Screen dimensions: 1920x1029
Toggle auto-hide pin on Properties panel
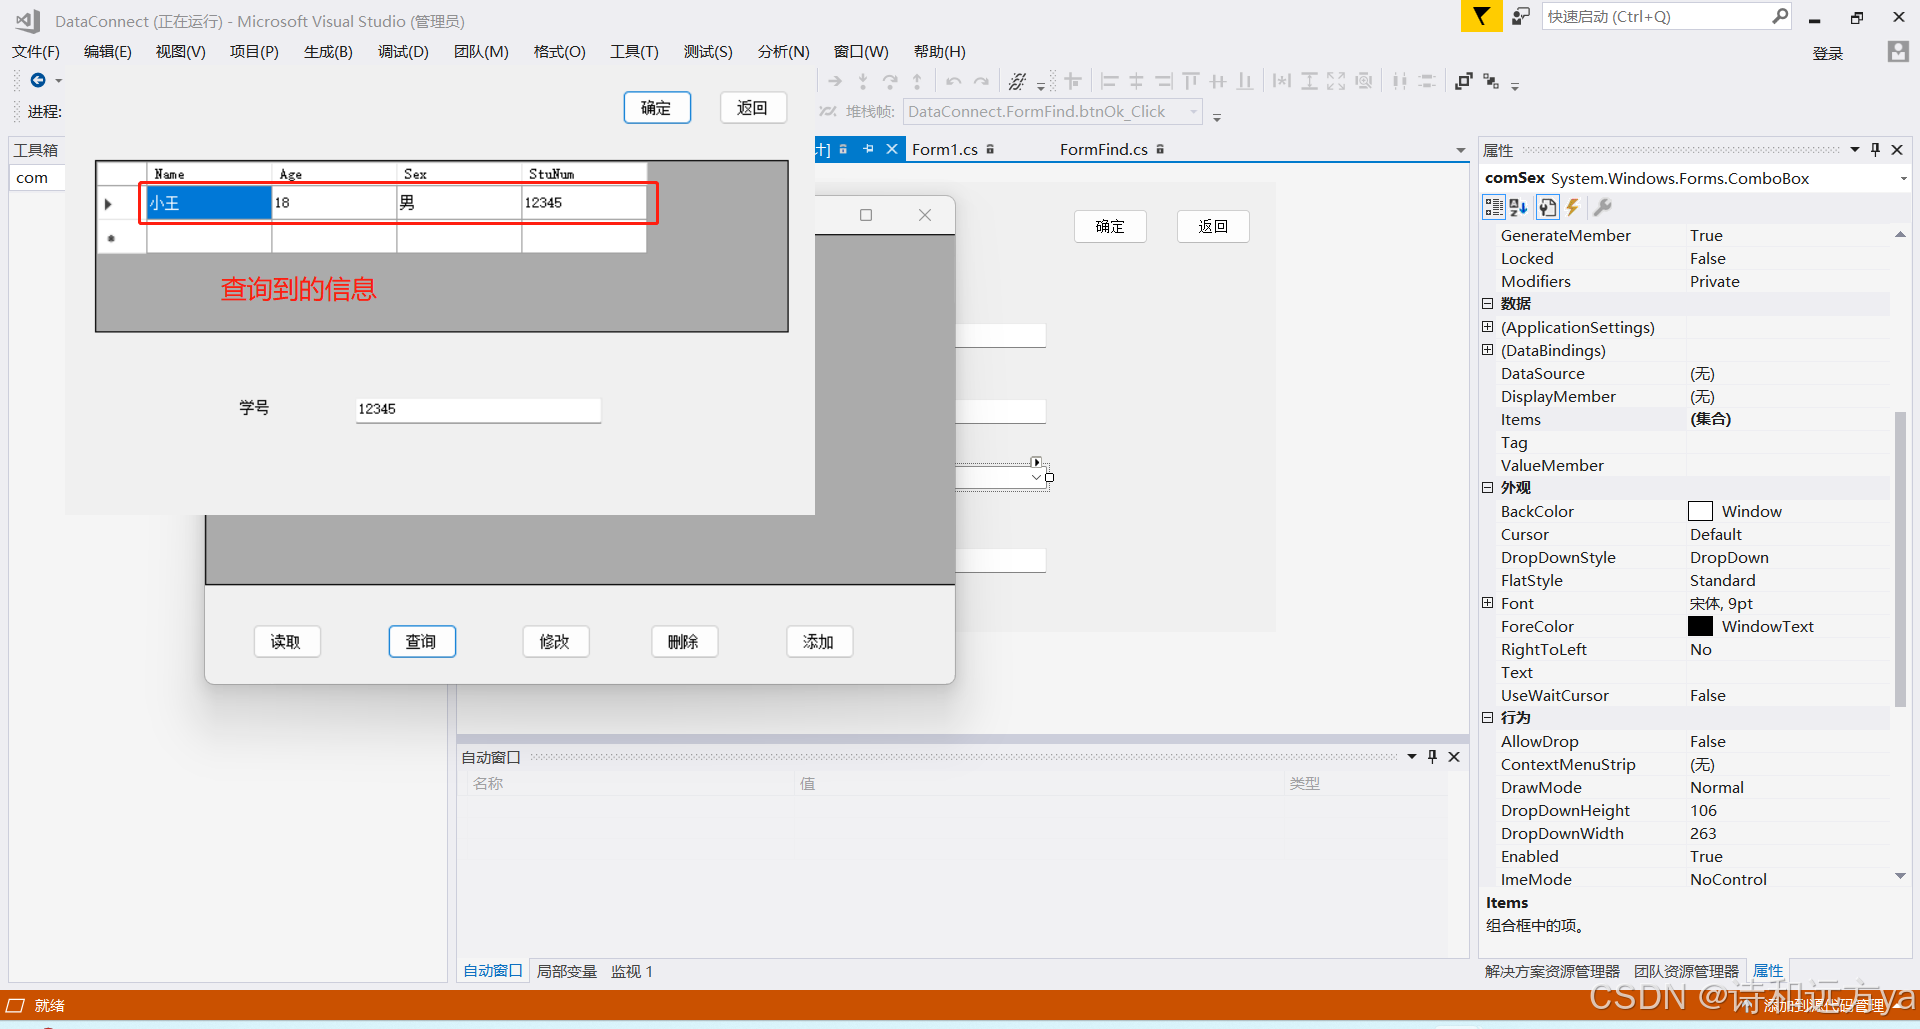pos(1876,150)
